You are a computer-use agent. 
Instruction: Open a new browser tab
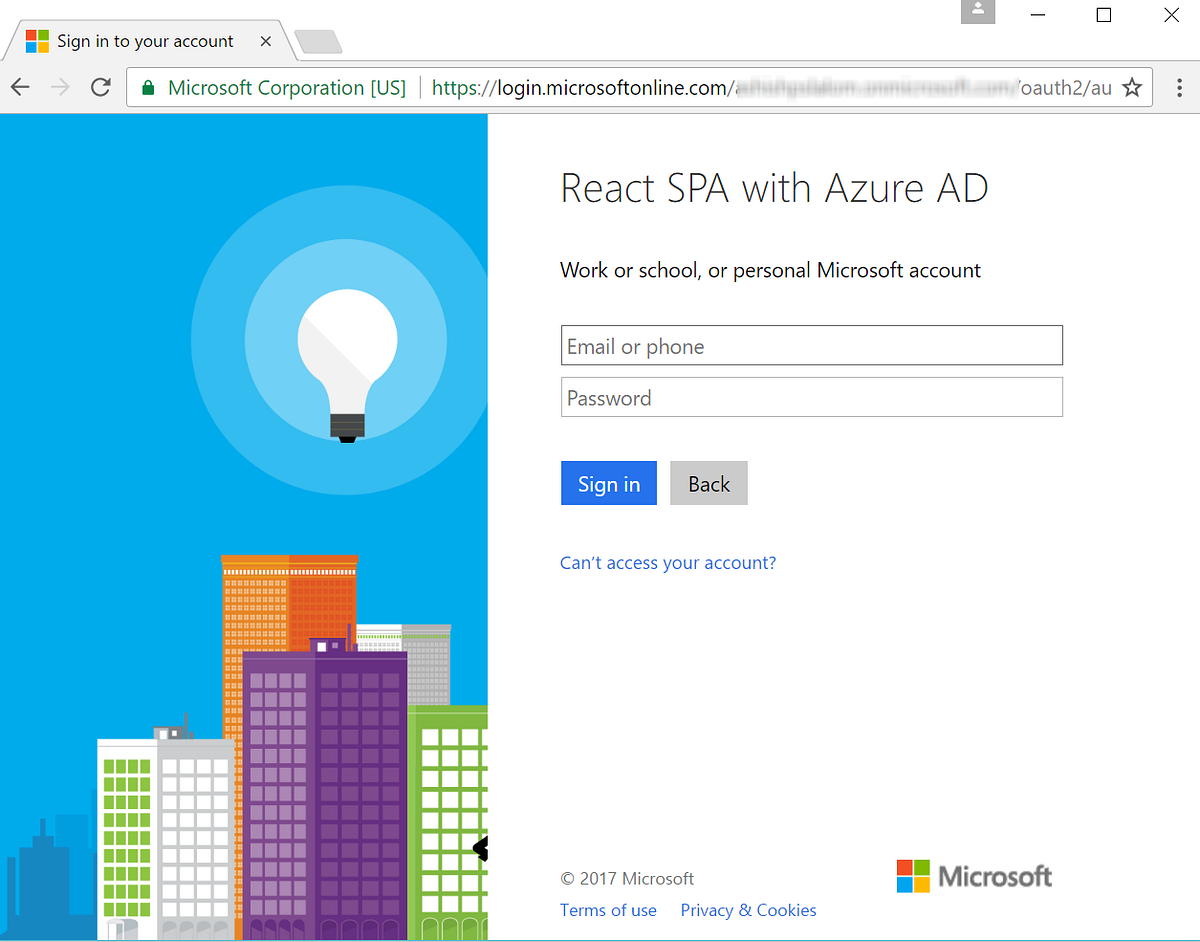[x=317, y=41]
